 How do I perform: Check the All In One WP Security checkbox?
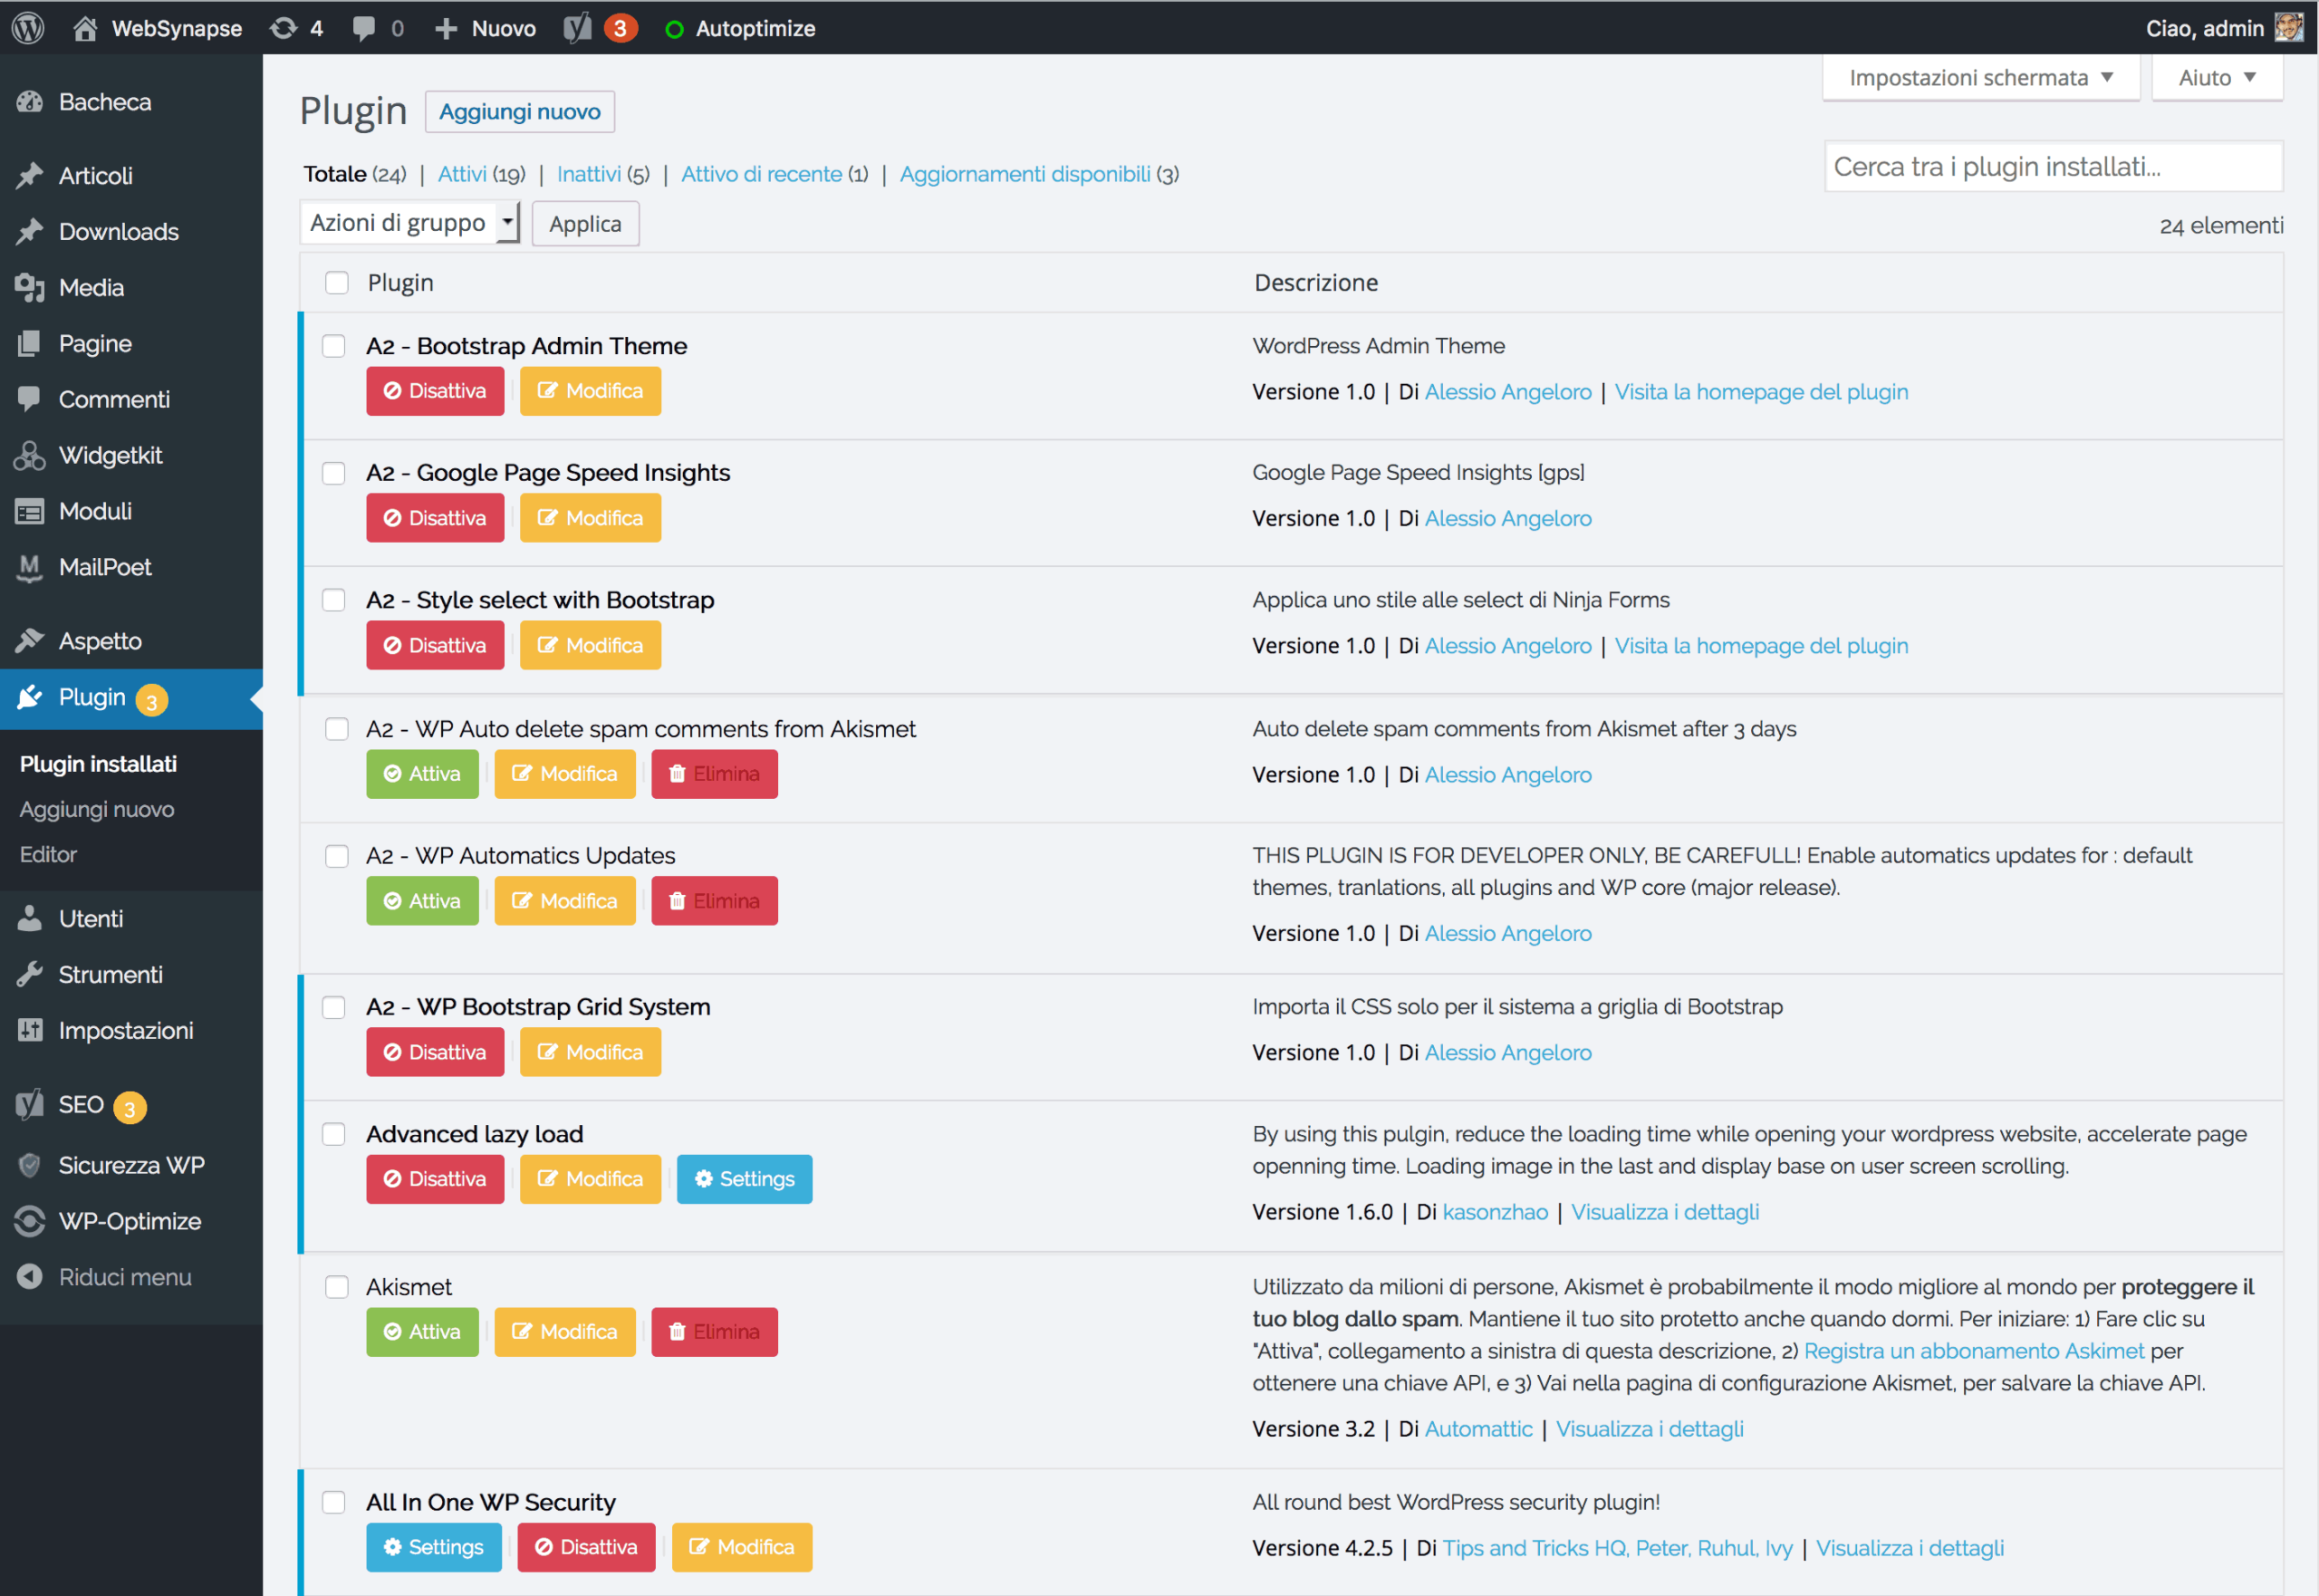[x=334, y=1502]
